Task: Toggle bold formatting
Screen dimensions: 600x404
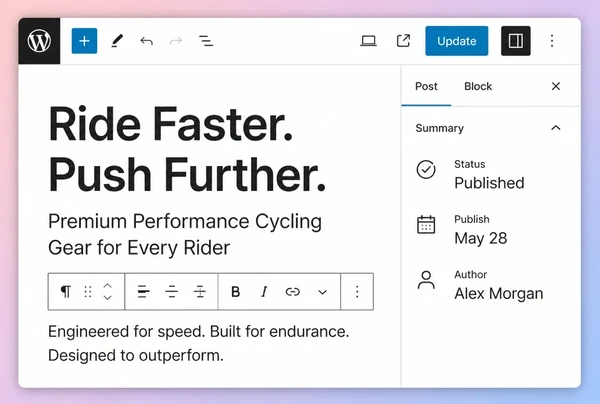Action: pyautogui.click(x=235, y=292)
